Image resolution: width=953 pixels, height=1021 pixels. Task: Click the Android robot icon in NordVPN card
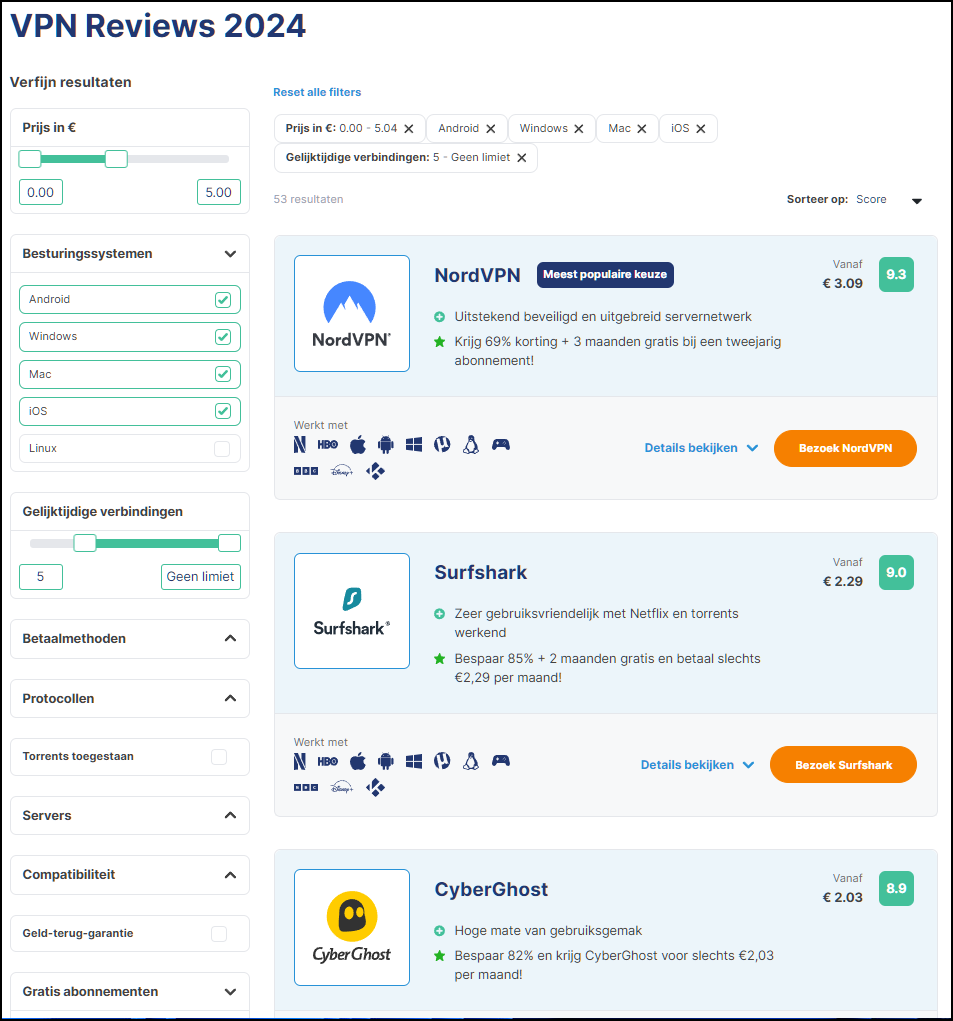[x=386, y=445]
